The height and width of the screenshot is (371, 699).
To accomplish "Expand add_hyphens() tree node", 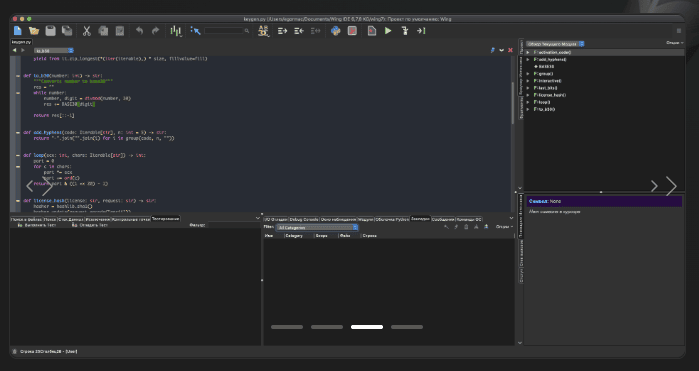I will click(528, 59).
